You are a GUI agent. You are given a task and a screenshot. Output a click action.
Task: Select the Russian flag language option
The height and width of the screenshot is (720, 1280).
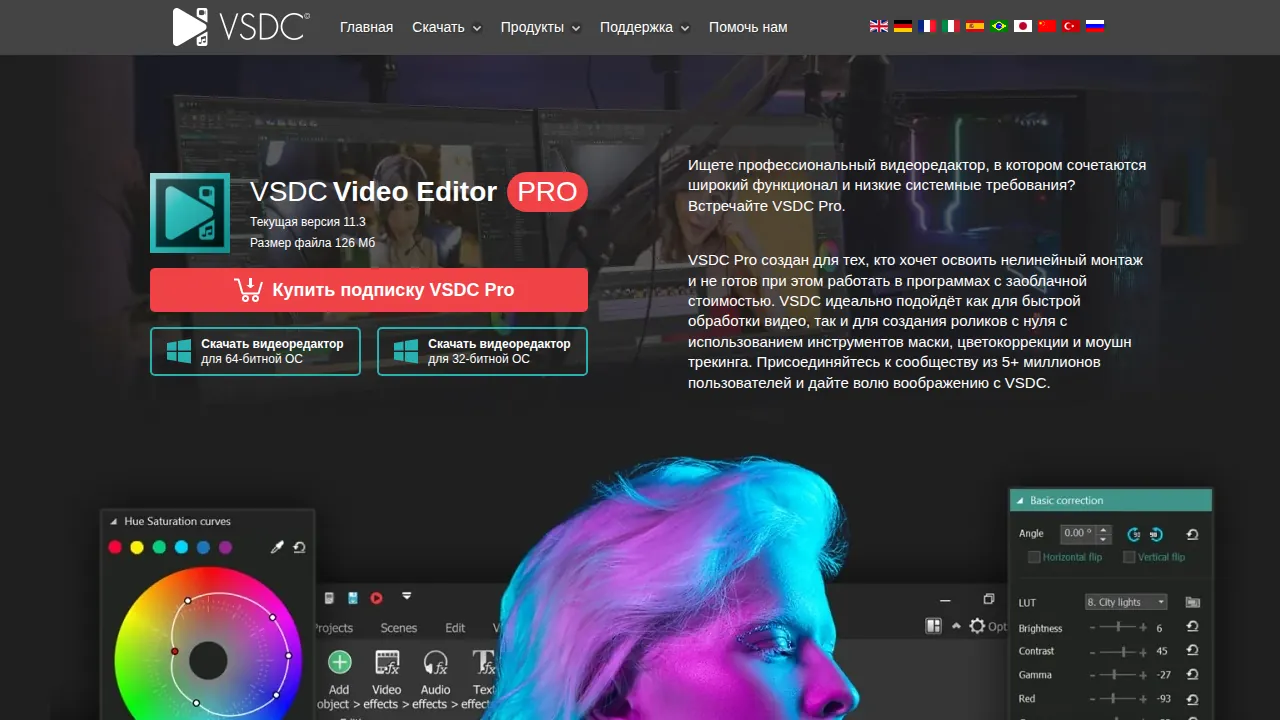click(x=1095, y=27)
